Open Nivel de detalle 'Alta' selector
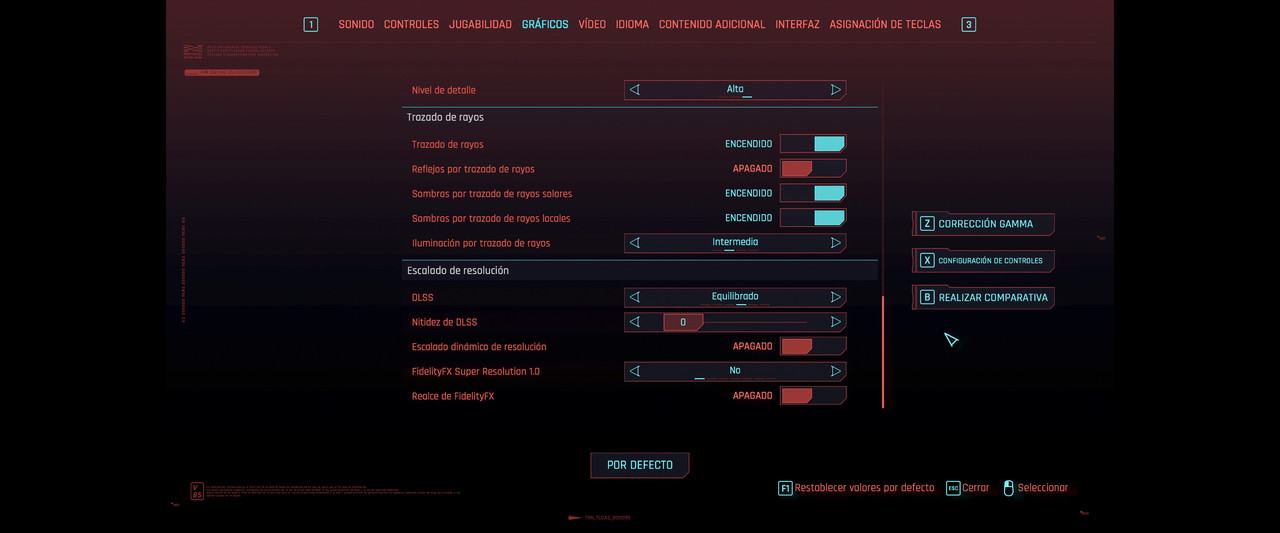The image size is (1280, 533). click(735, 90)
